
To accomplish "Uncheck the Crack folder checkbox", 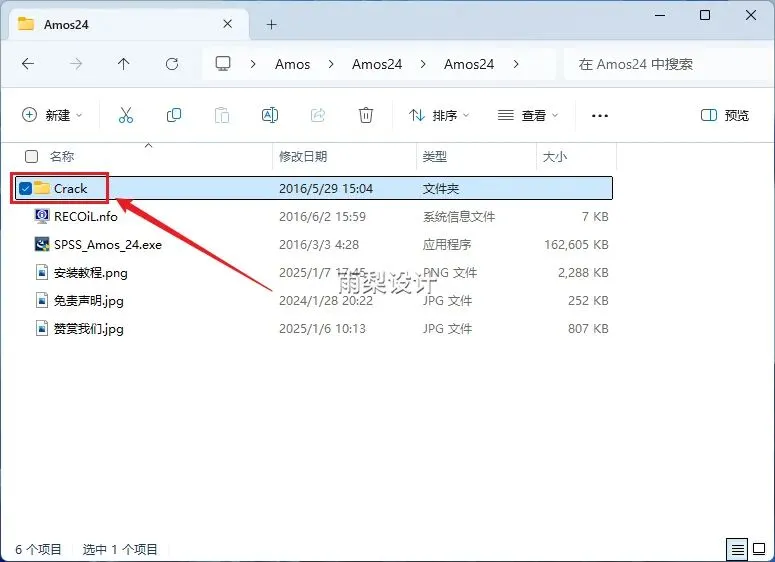I will click(25, 188).
